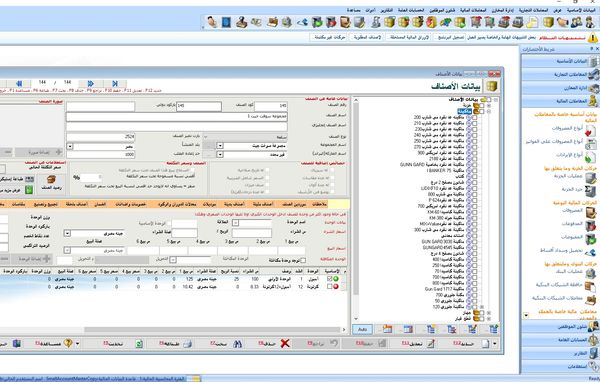Viewport: 600px width, 382px height.
Task: Click the printer icon in the main toolbar
Action: point(518,22)
